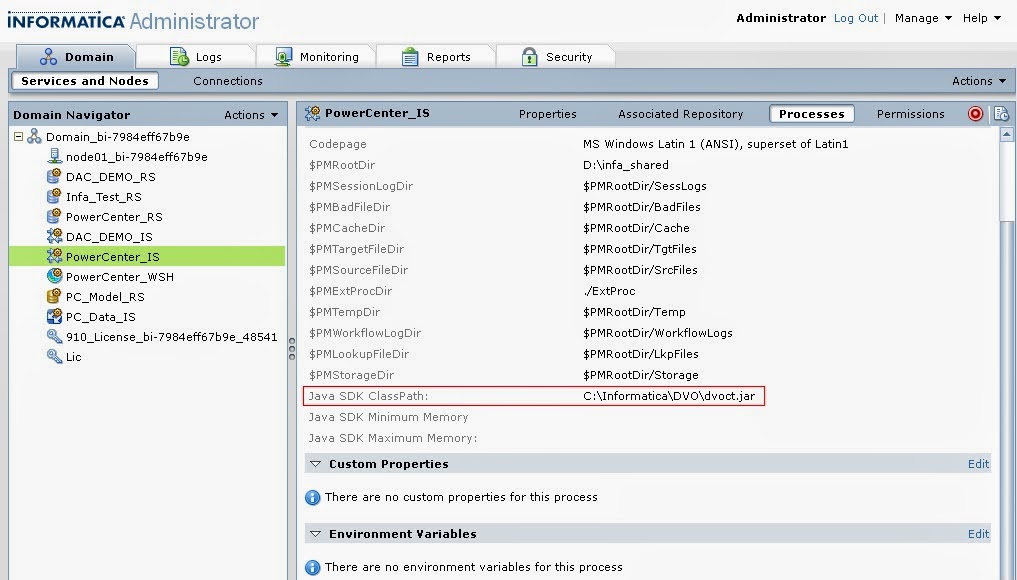Open the Connections tab
The width and height of the screenshot is (1017, 580).
click(227, 81)
